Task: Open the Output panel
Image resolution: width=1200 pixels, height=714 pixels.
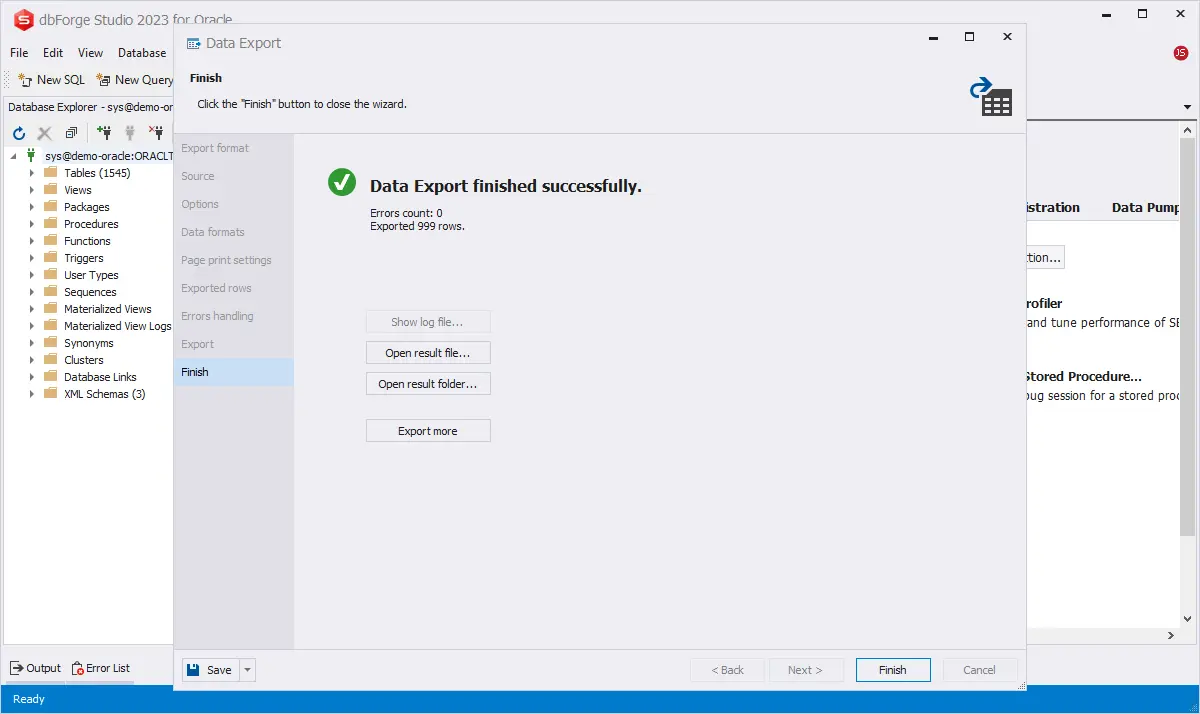Action: pyautogui.click(x=35, y=668)
